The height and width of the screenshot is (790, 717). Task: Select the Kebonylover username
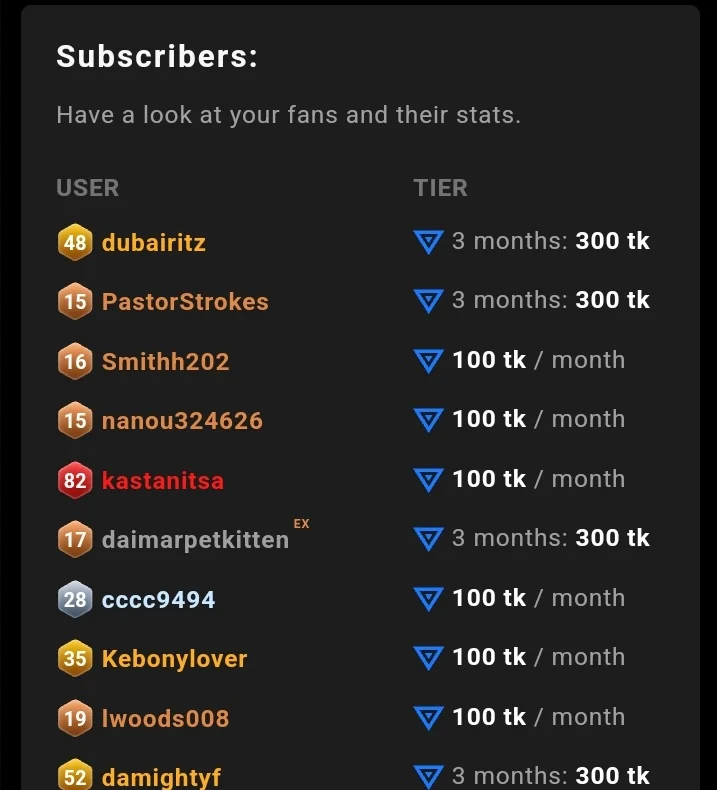click(174, 659)
